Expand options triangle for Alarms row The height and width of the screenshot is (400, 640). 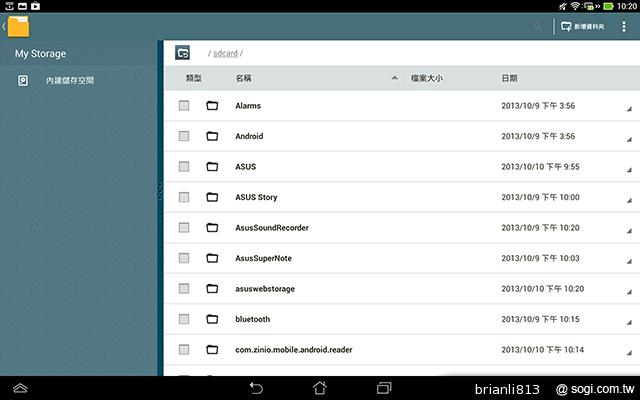click(629, 109)
